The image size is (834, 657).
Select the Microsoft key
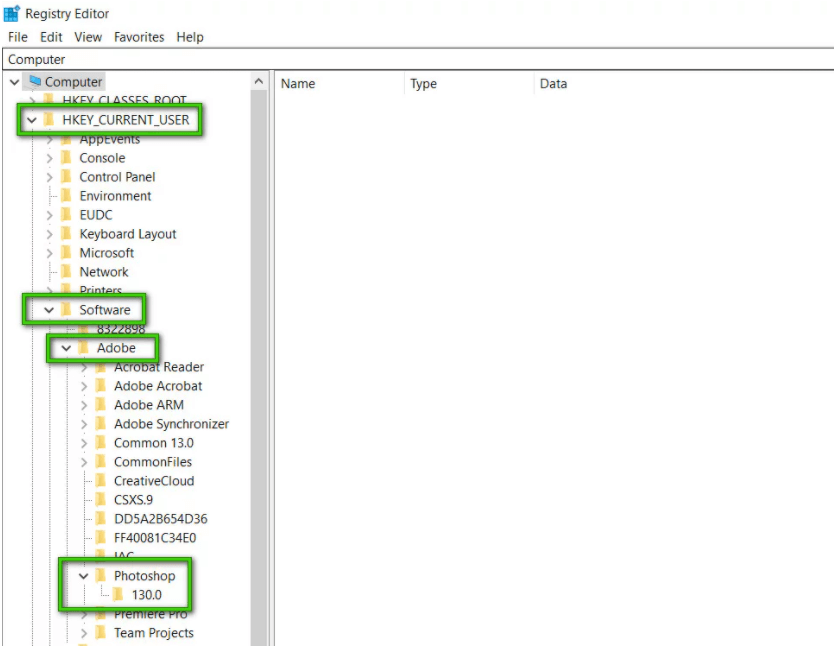click(x=106, y=253)
